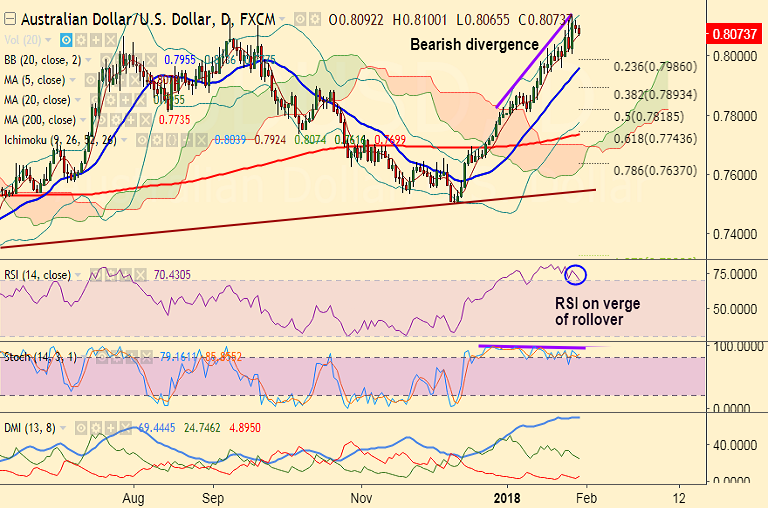This screenshot has width=768, height=509.
Task: Expand the BB (20, close, 2) dropdown
Action: click(88, 60)
